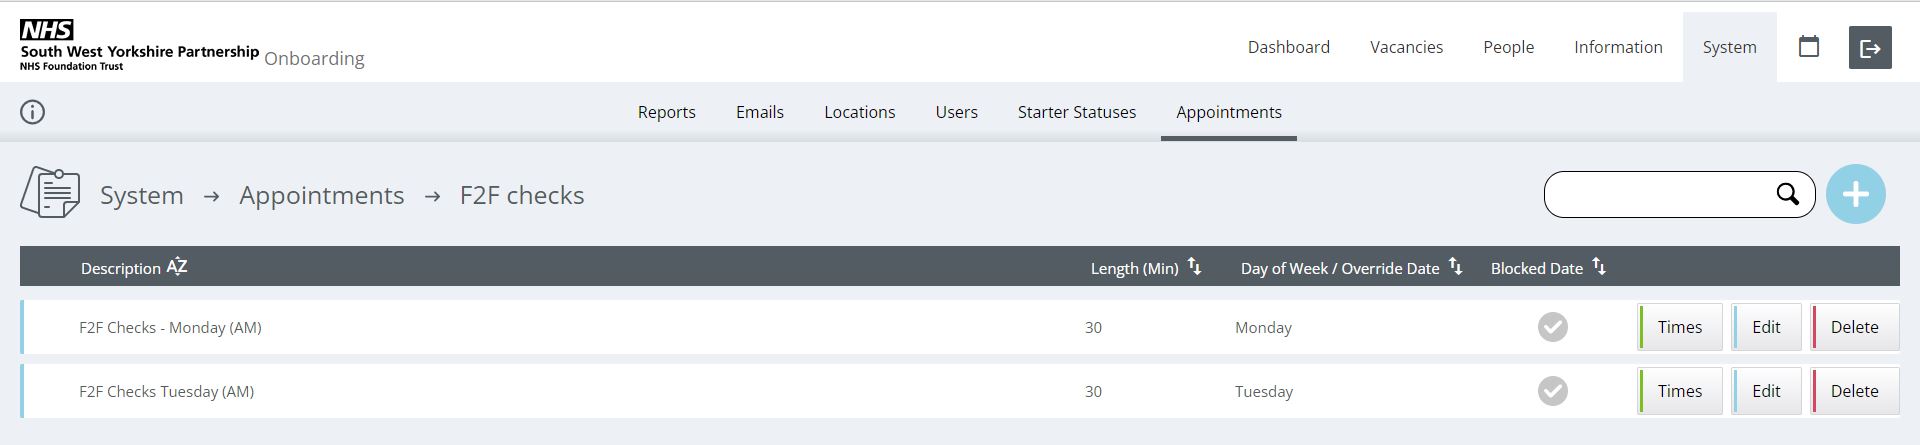Open the calendar icon in header

[1808, 47]
